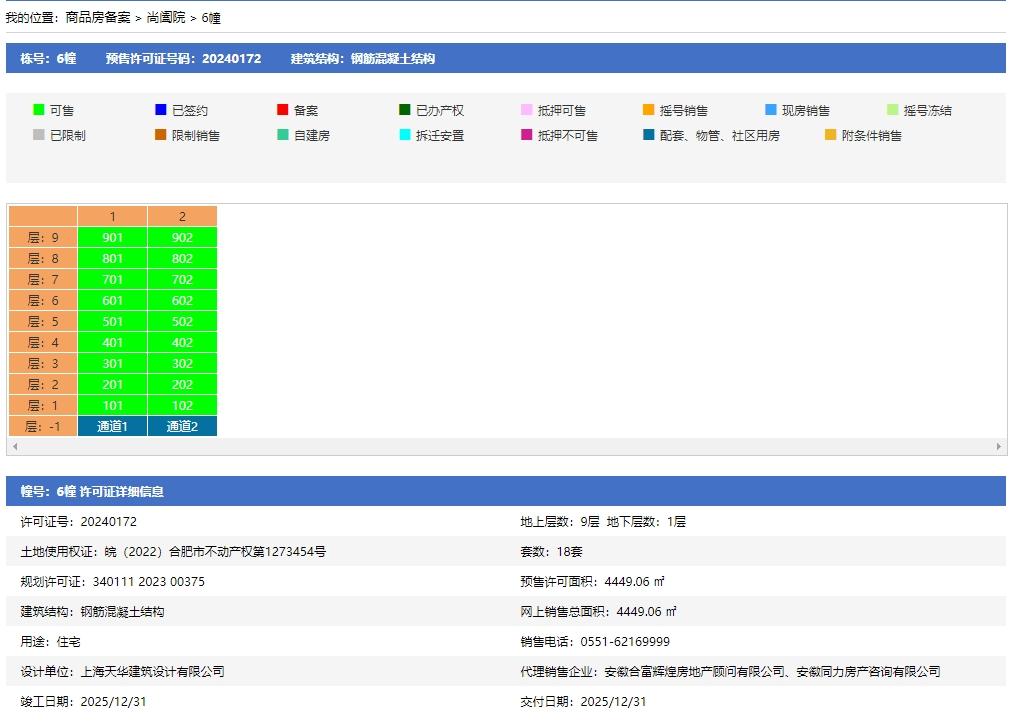Open unit 302 cell
Image resolution: width=1010 pixels, height=728 pixels.
[182, 363]
